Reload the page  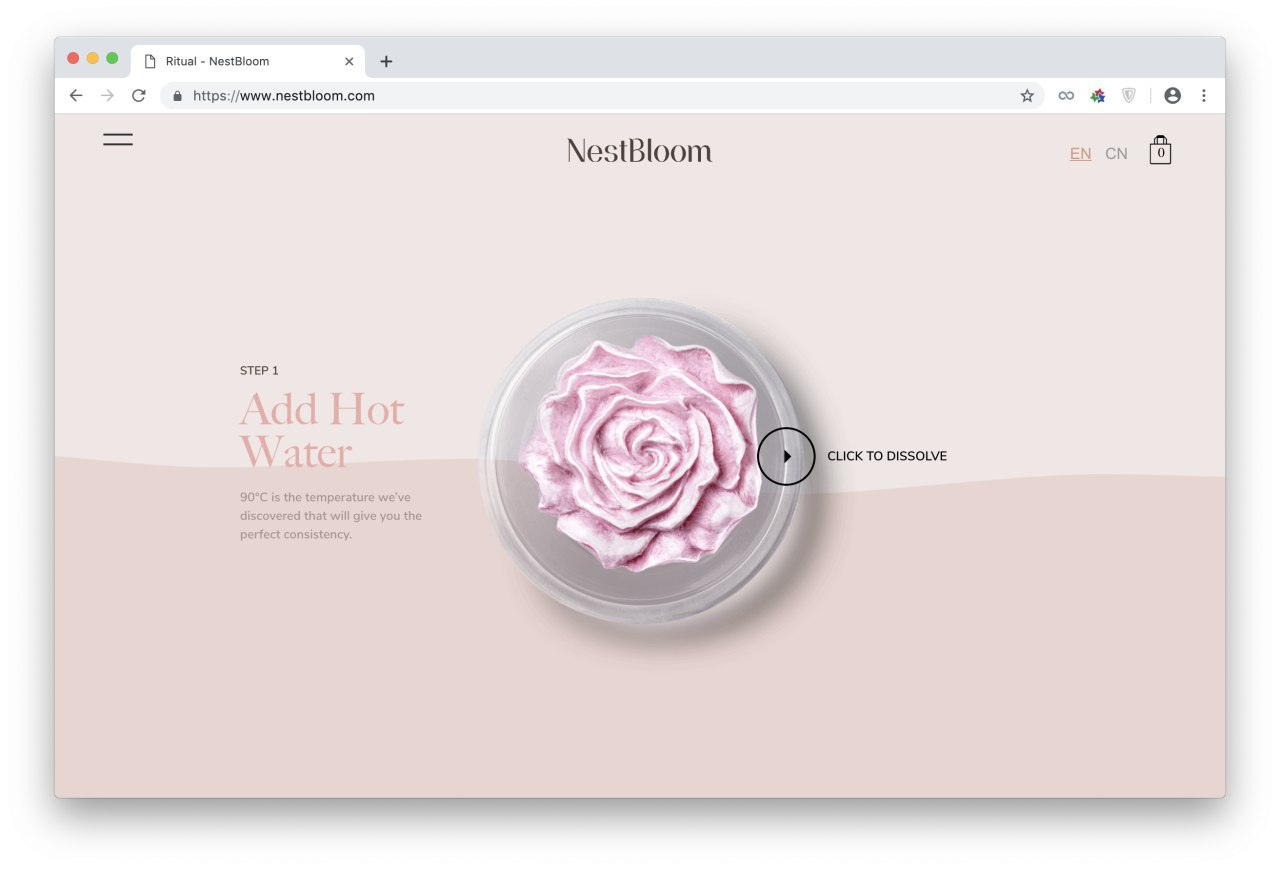[139, 96]
